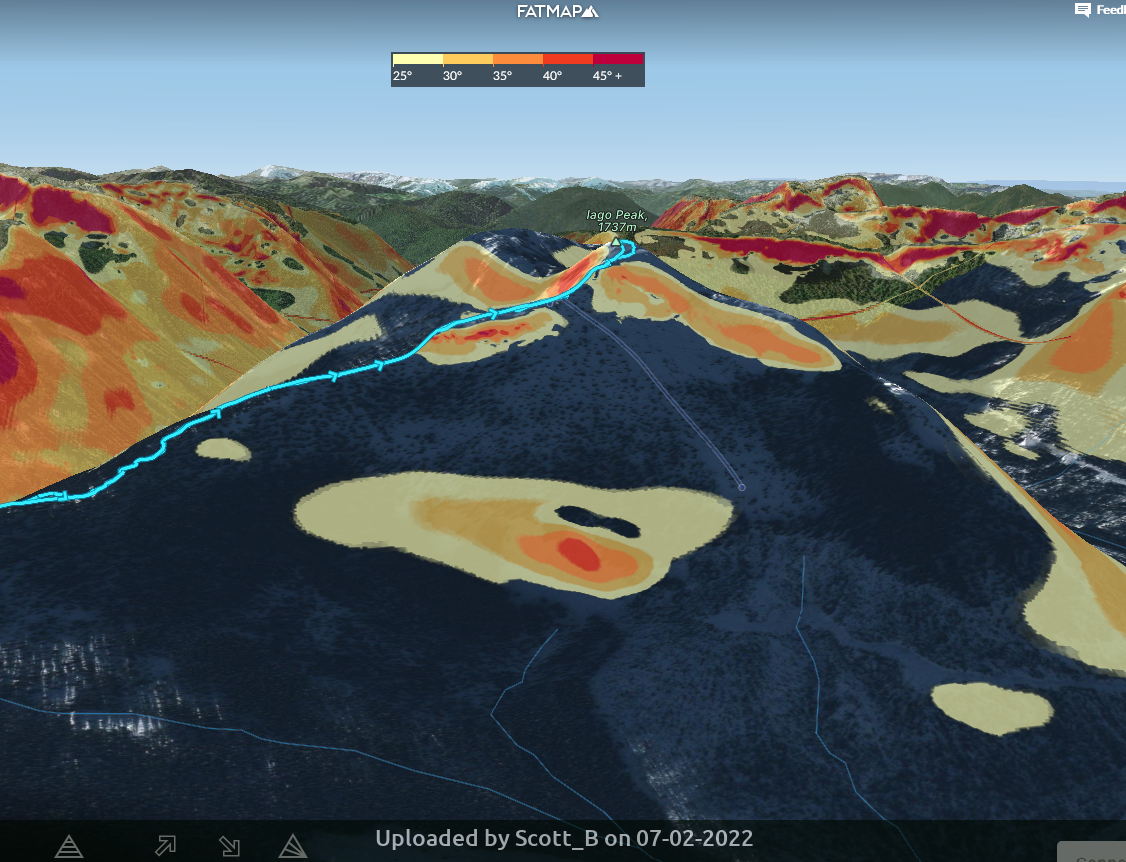Select the 30° light orange legend swatch
1126x862 pixels.
[467, 59]
